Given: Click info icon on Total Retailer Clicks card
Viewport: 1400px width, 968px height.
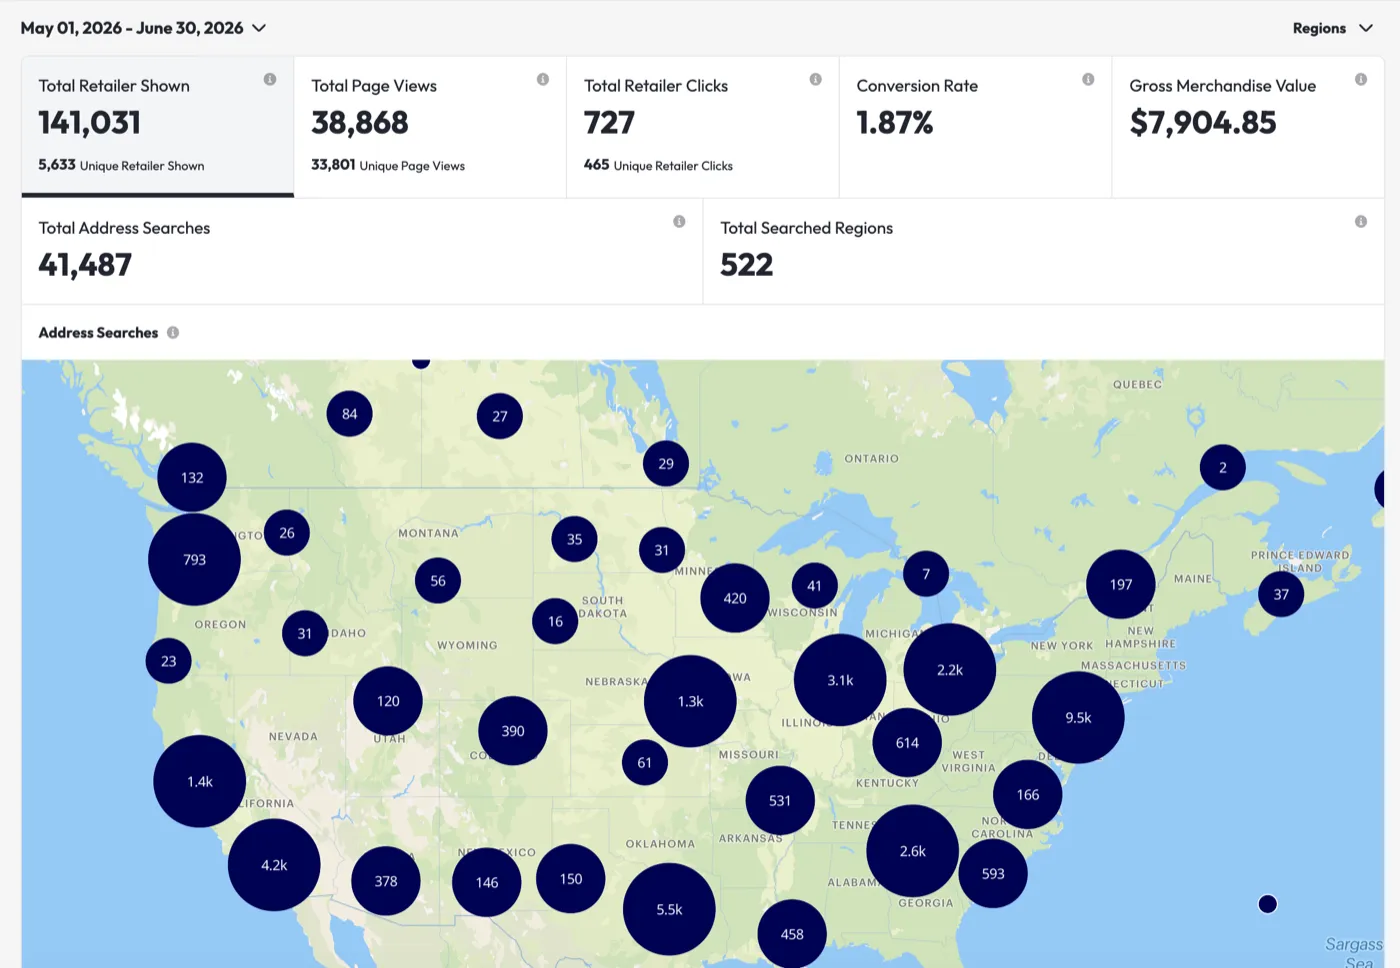Looking at the screenshot, I should (x=816, y=79).
